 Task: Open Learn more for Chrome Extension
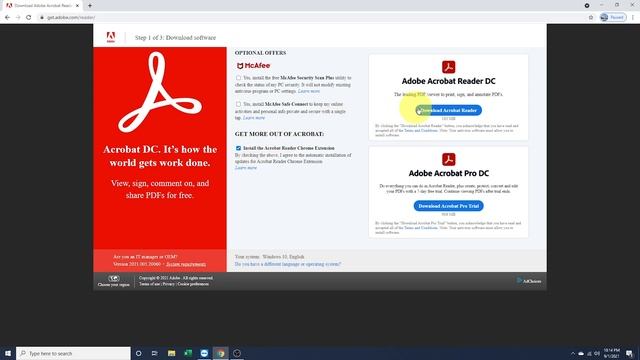[x=246, y=167]
